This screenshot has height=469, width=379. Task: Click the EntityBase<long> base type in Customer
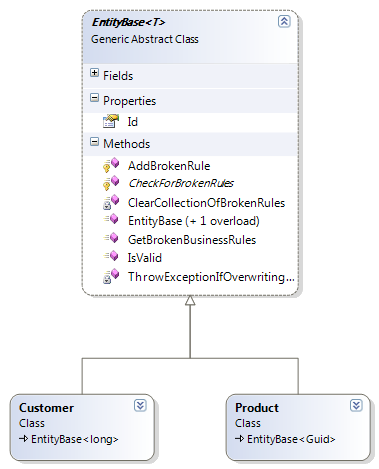75,439
